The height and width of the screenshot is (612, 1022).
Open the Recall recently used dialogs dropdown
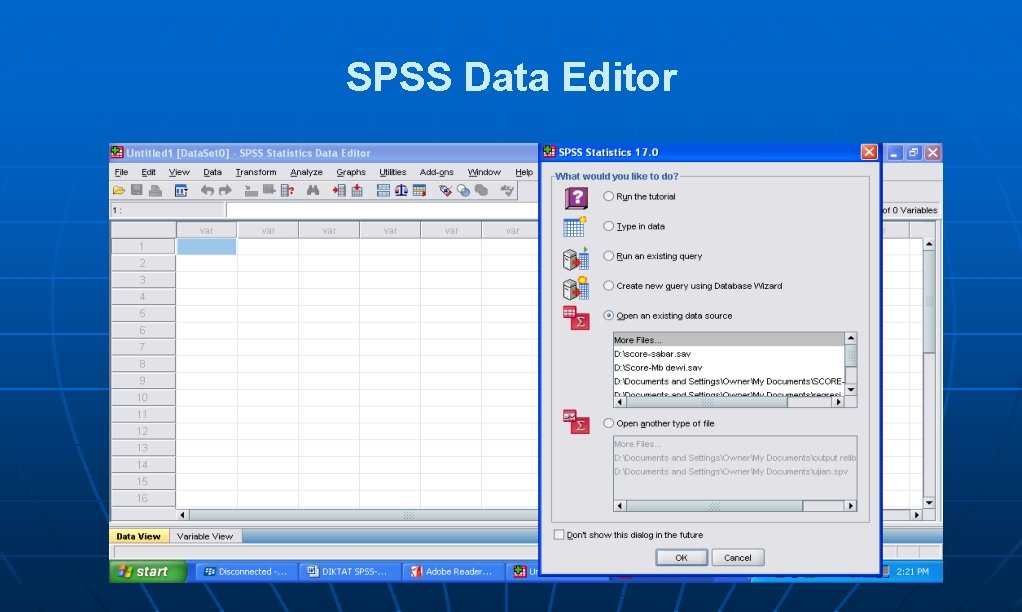tap(181, 190)
